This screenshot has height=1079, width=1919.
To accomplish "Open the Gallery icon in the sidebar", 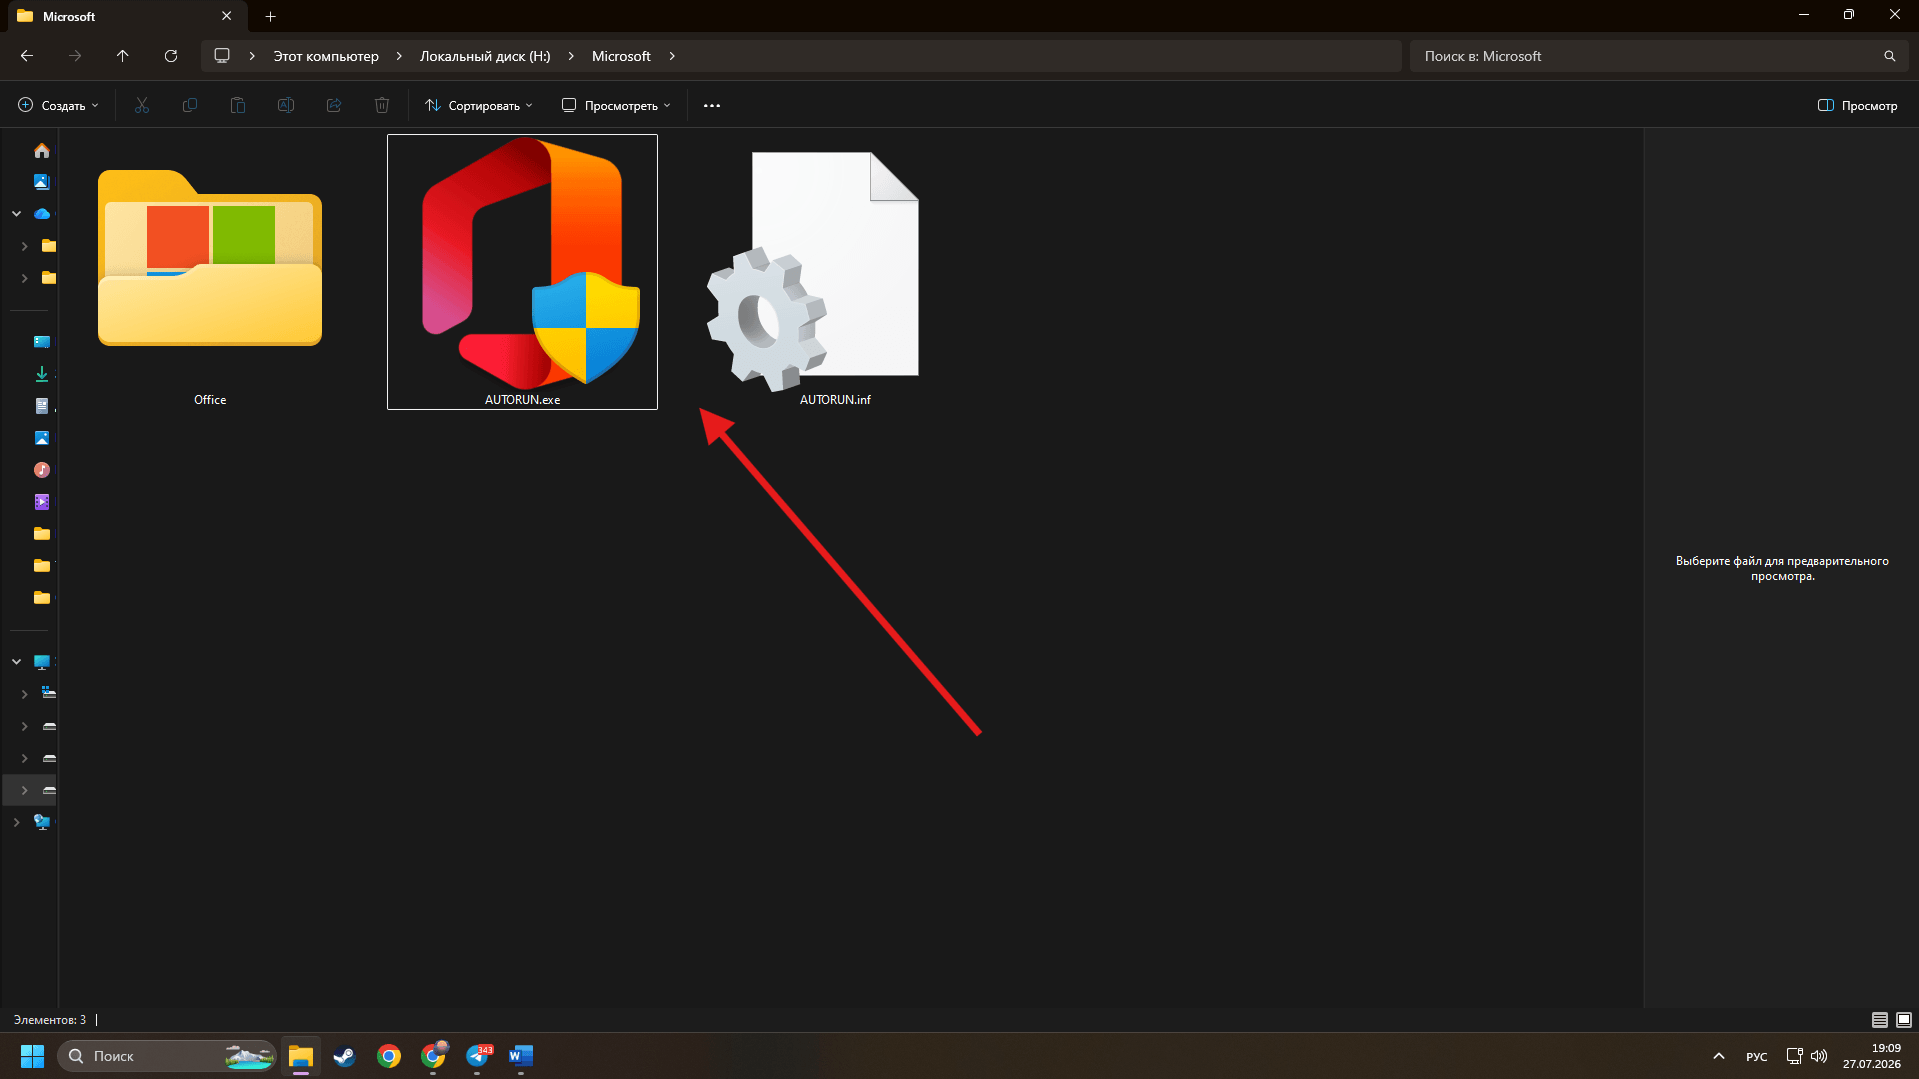I will 41,182.
